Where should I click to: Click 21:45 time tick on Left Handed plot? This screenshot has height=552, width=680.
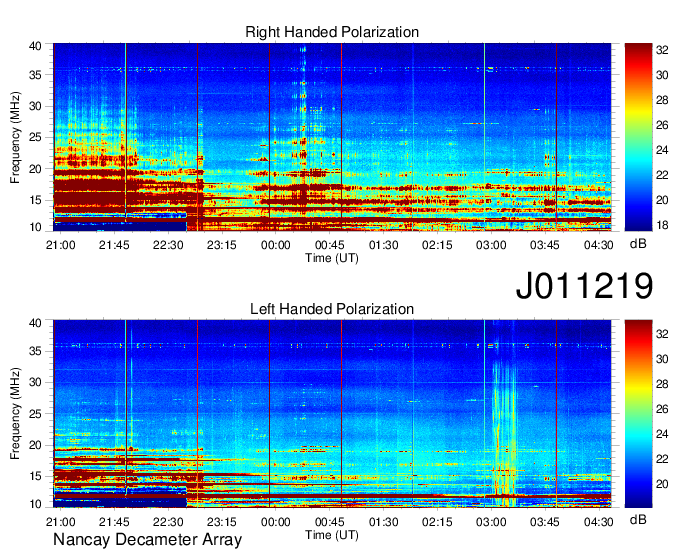tap(114, 522)
